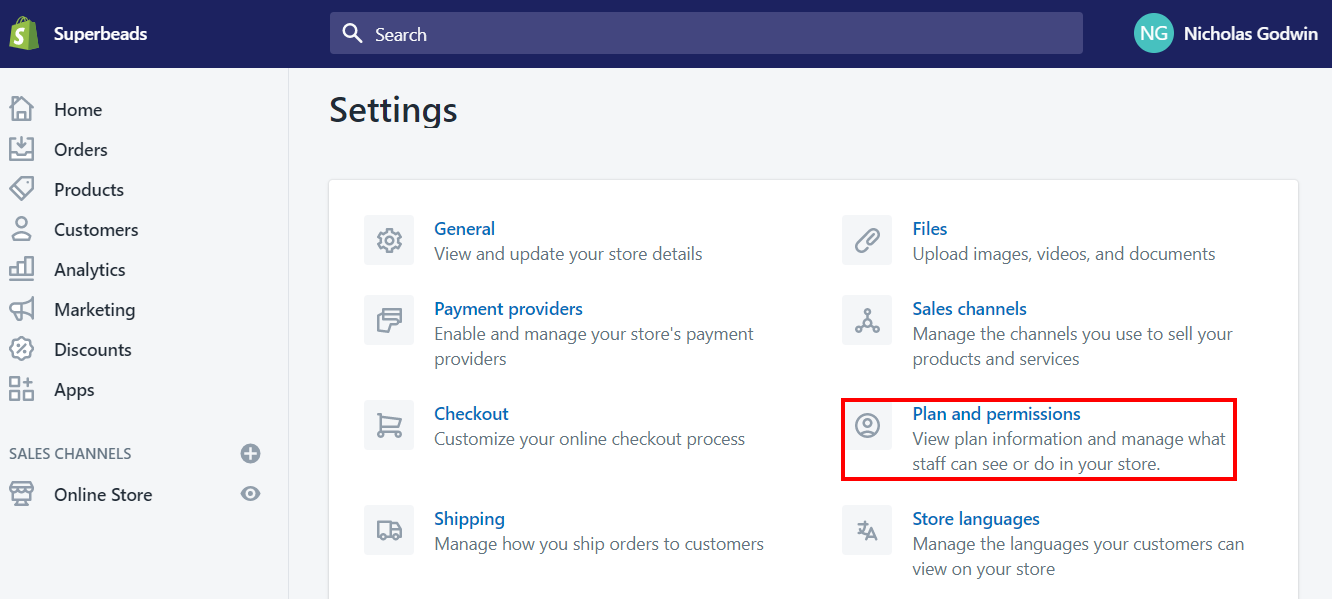
Task: Toggle the Online Store eye icon
Action: [251, 494]
